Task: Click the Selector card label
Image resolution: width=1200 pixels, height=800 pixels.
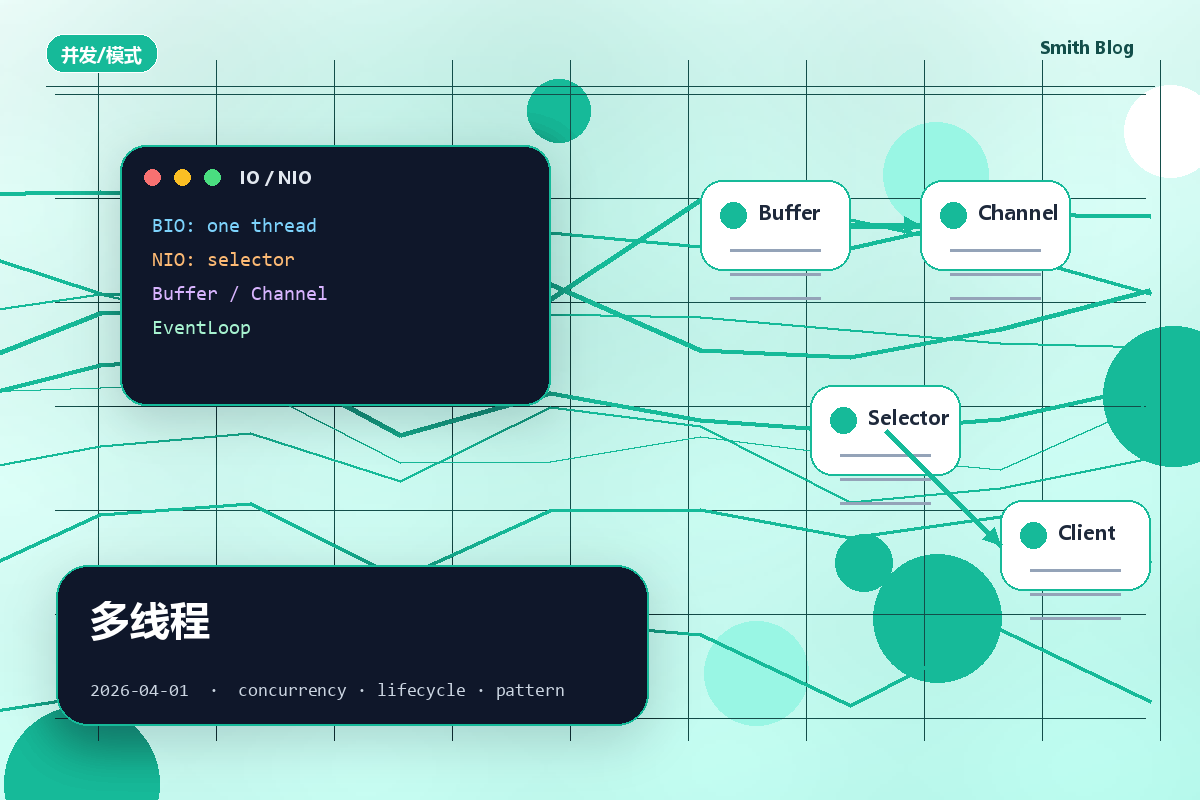Action: pos(908,418)
